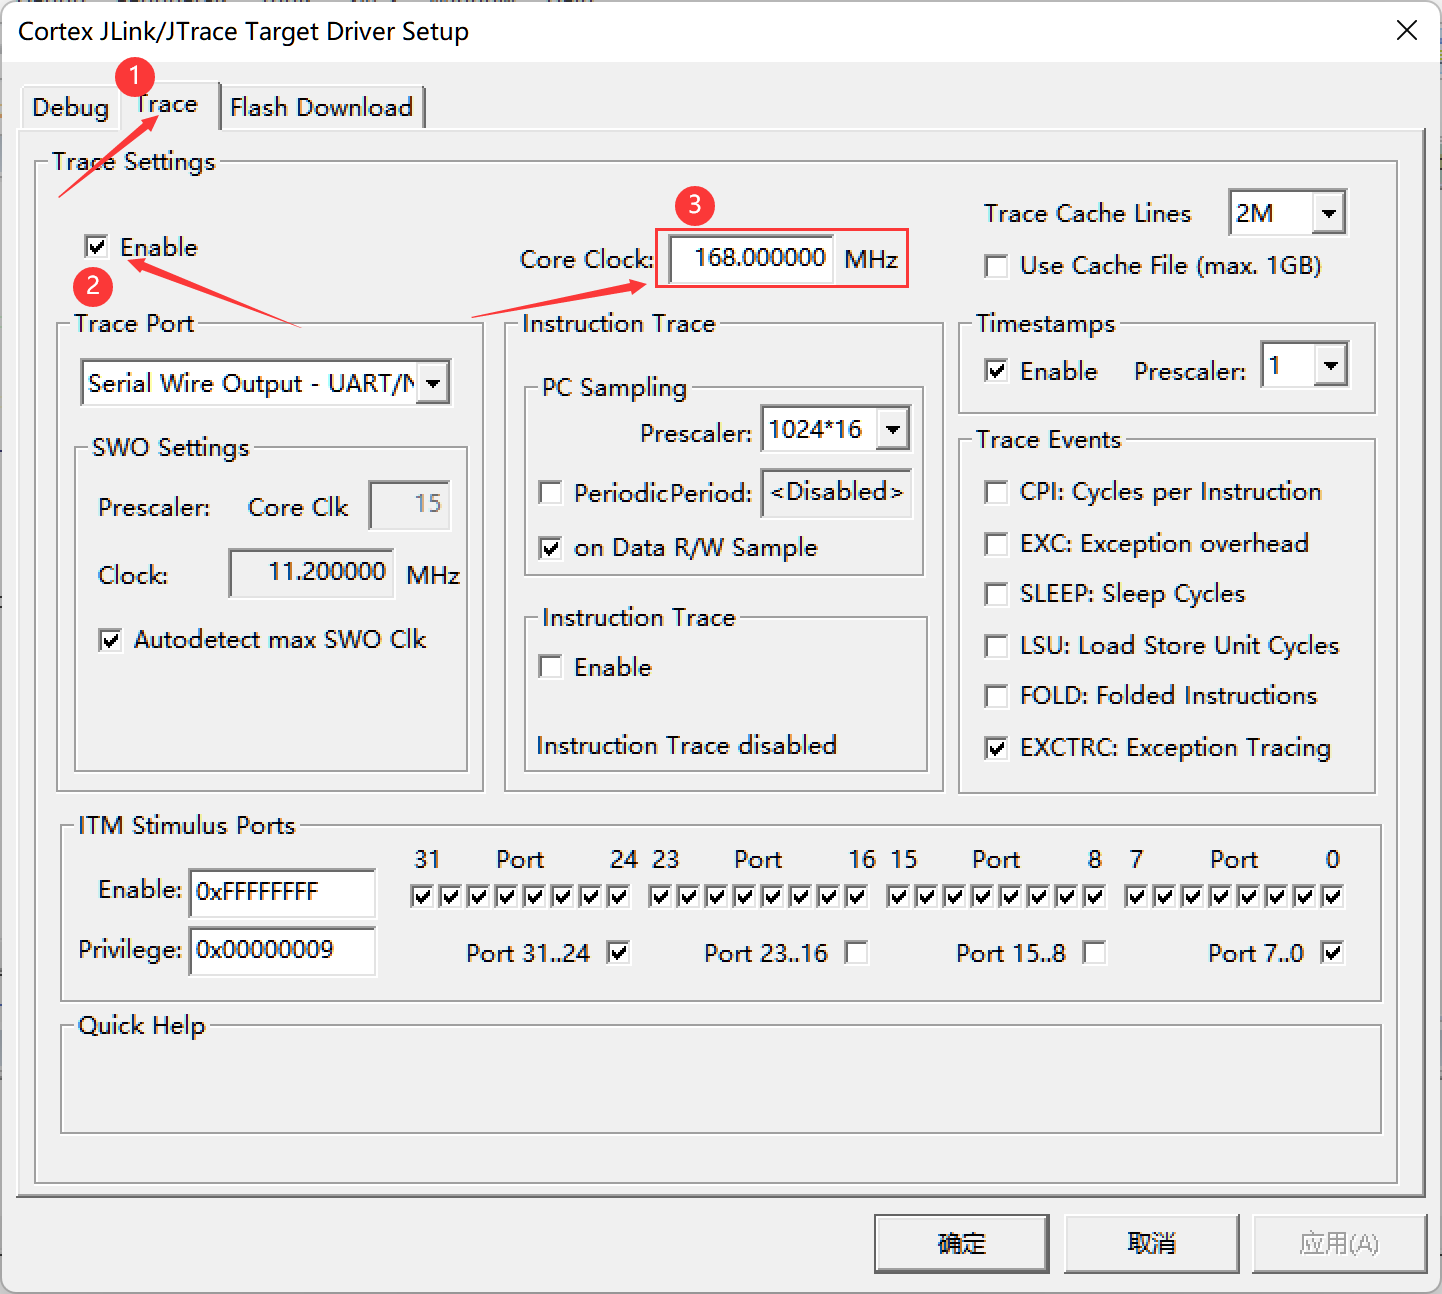The image size is (1442, 1294).
Task: Toggle ITM stimulus port 8 checkbox
Action: point(1095,896)
